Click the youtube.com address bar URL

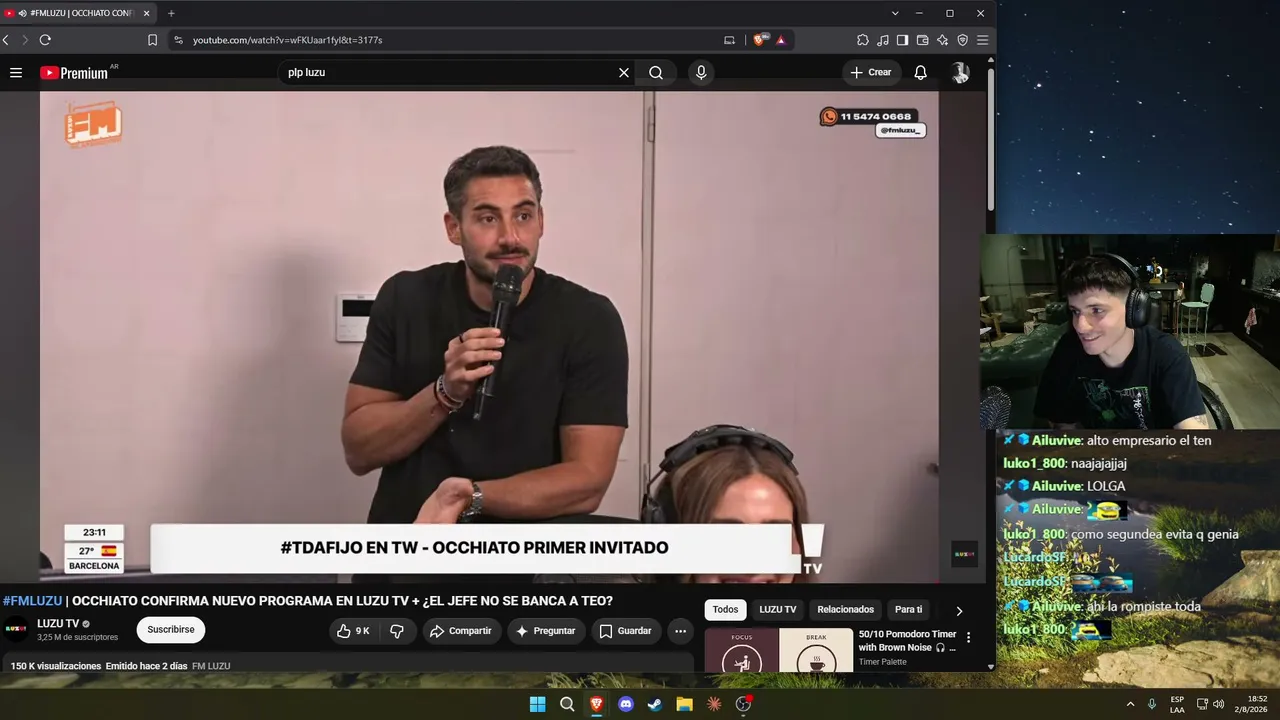coord(287,40)
